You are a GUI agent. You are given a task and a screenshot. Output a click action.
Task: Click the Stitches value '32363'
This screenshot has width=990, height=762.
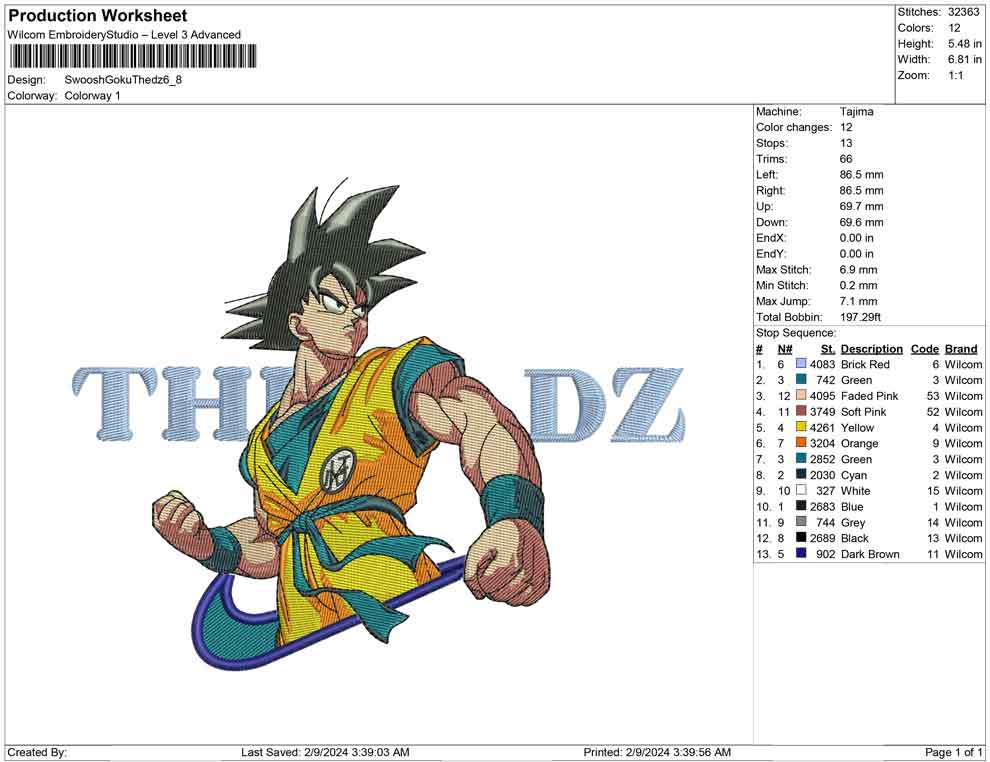click(963, 12)
